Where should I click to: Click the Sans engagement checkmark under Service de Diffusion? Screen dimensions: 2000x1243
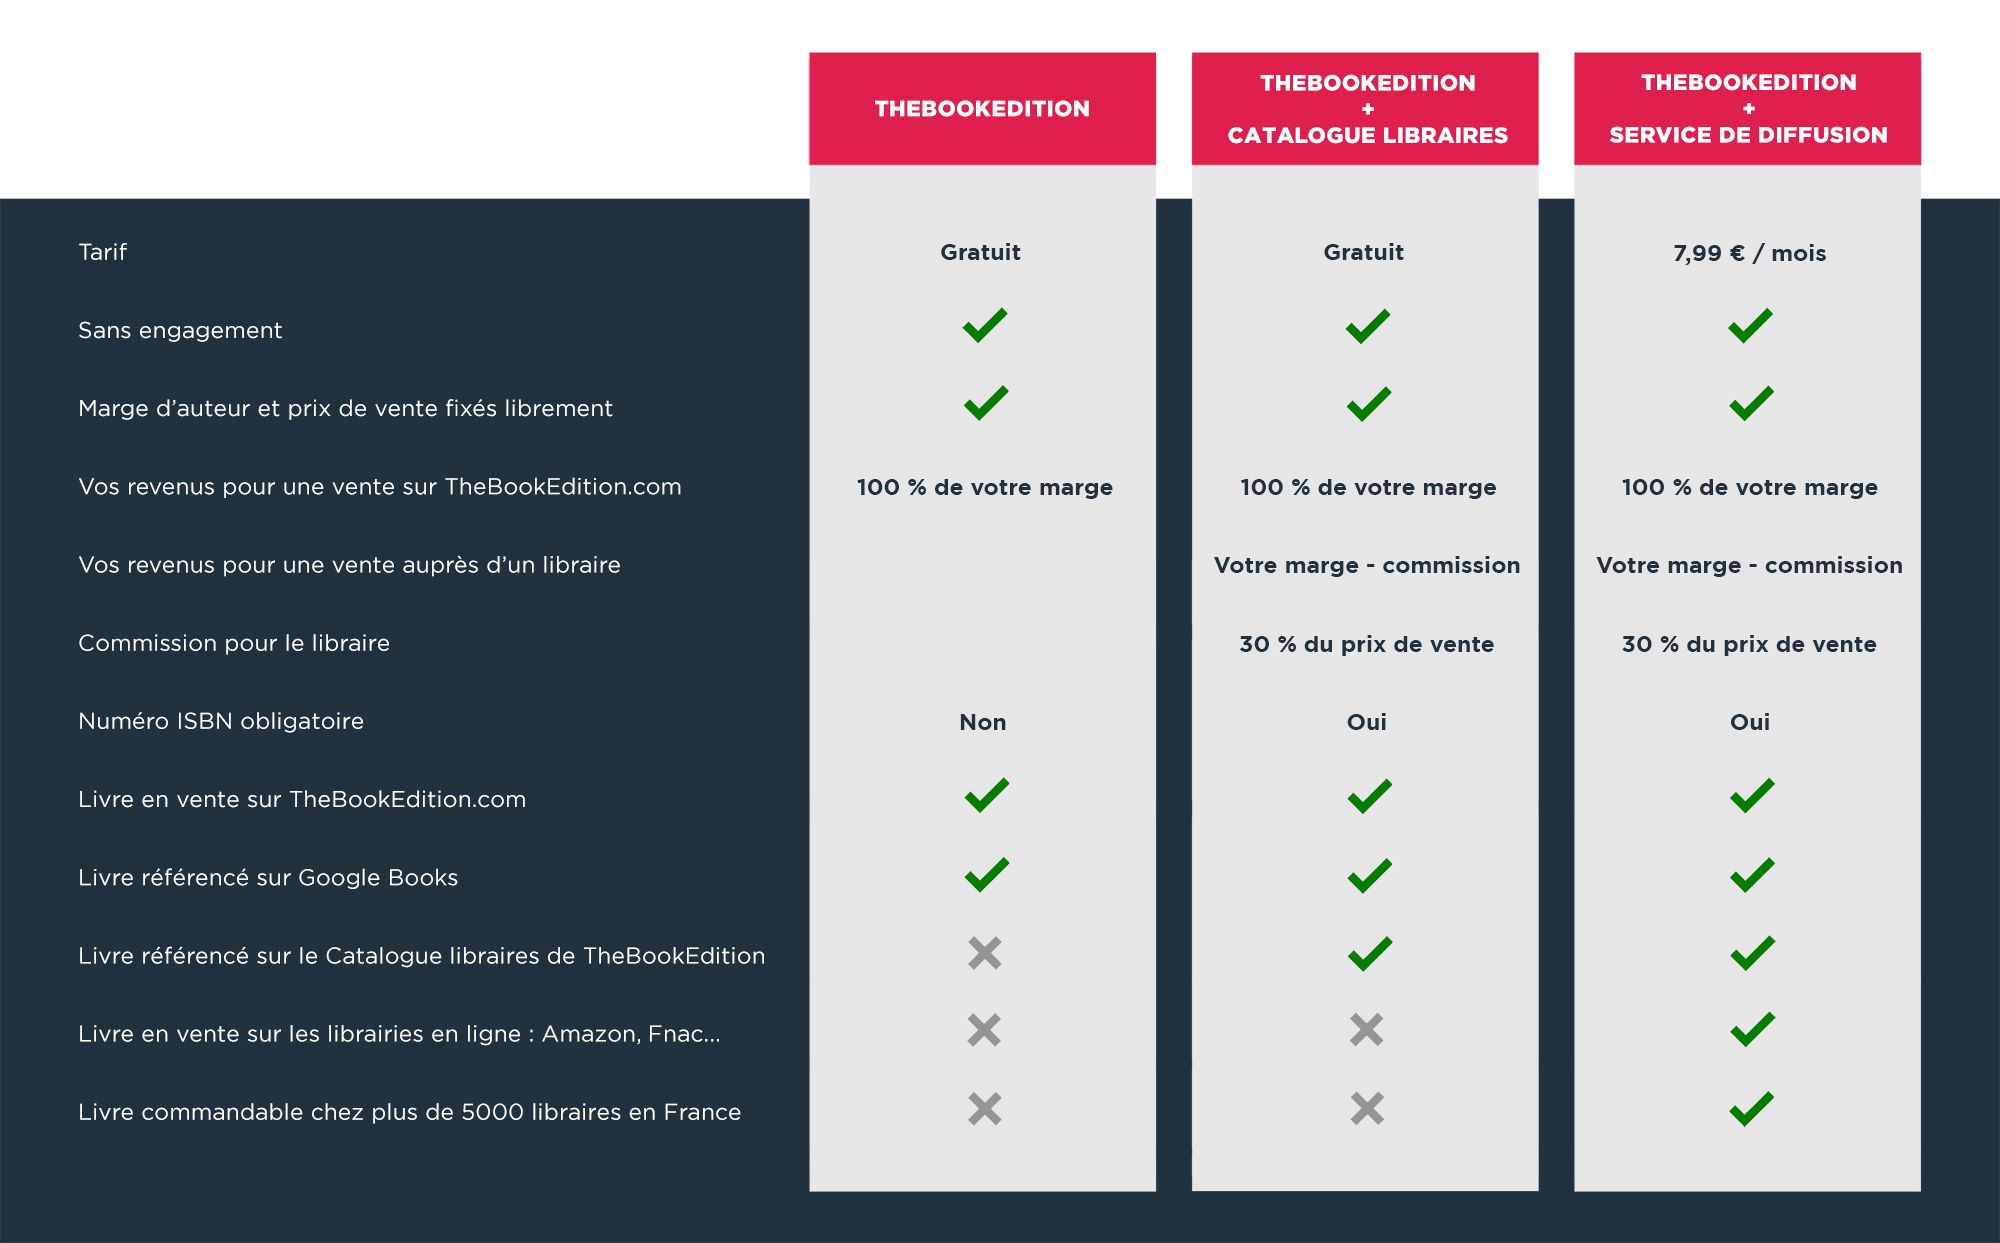click(x=1750, y=325)
